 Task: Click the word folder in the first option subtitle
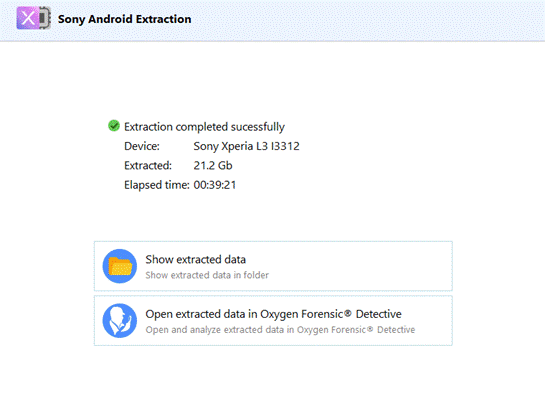[x=256, y=275]
